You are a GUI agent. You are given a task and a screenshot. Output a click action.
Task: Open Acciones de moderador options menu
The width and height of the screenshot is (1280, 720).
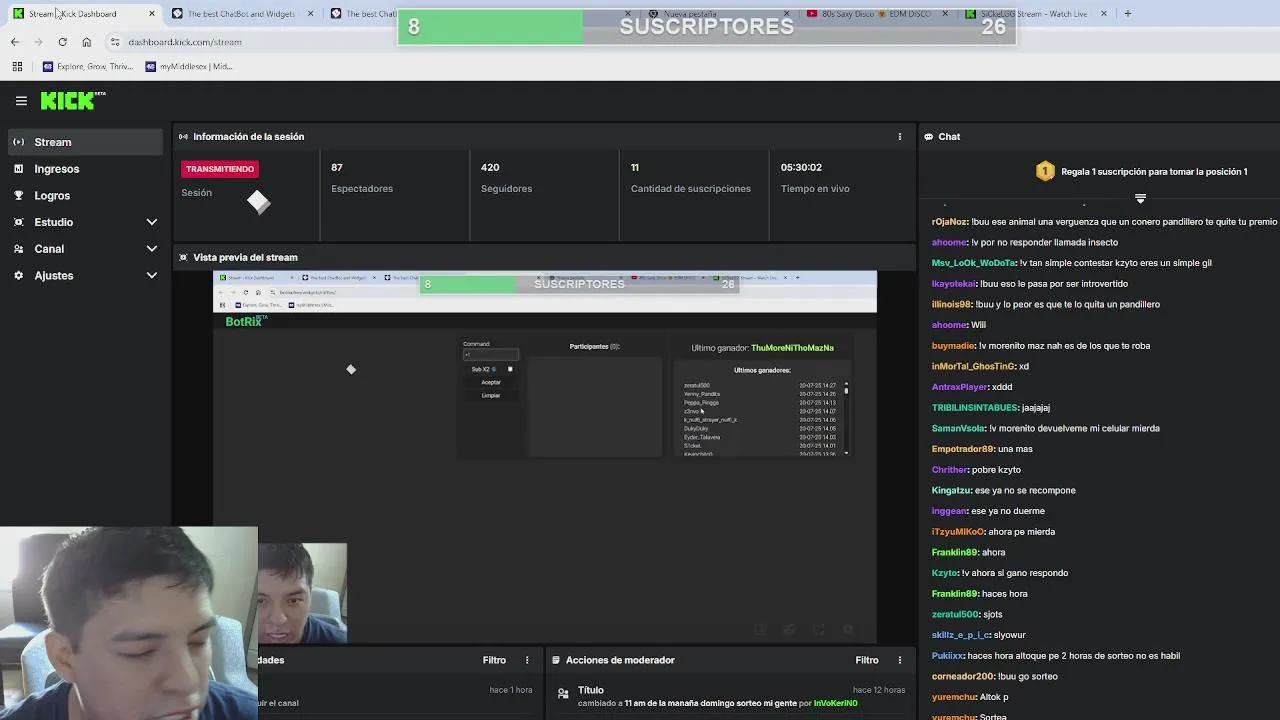(899, 660)
